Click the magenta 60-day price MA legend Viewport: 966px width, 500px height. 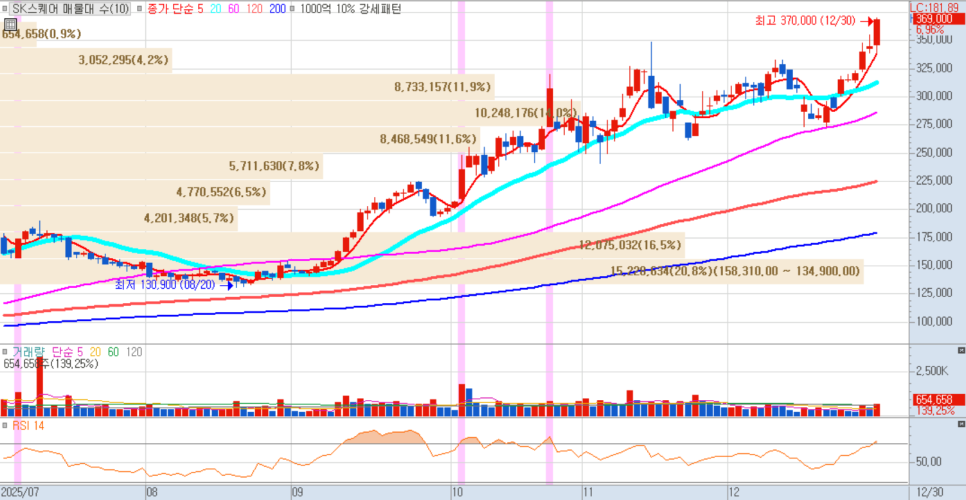pyautogui.click(x=235, y=9)
